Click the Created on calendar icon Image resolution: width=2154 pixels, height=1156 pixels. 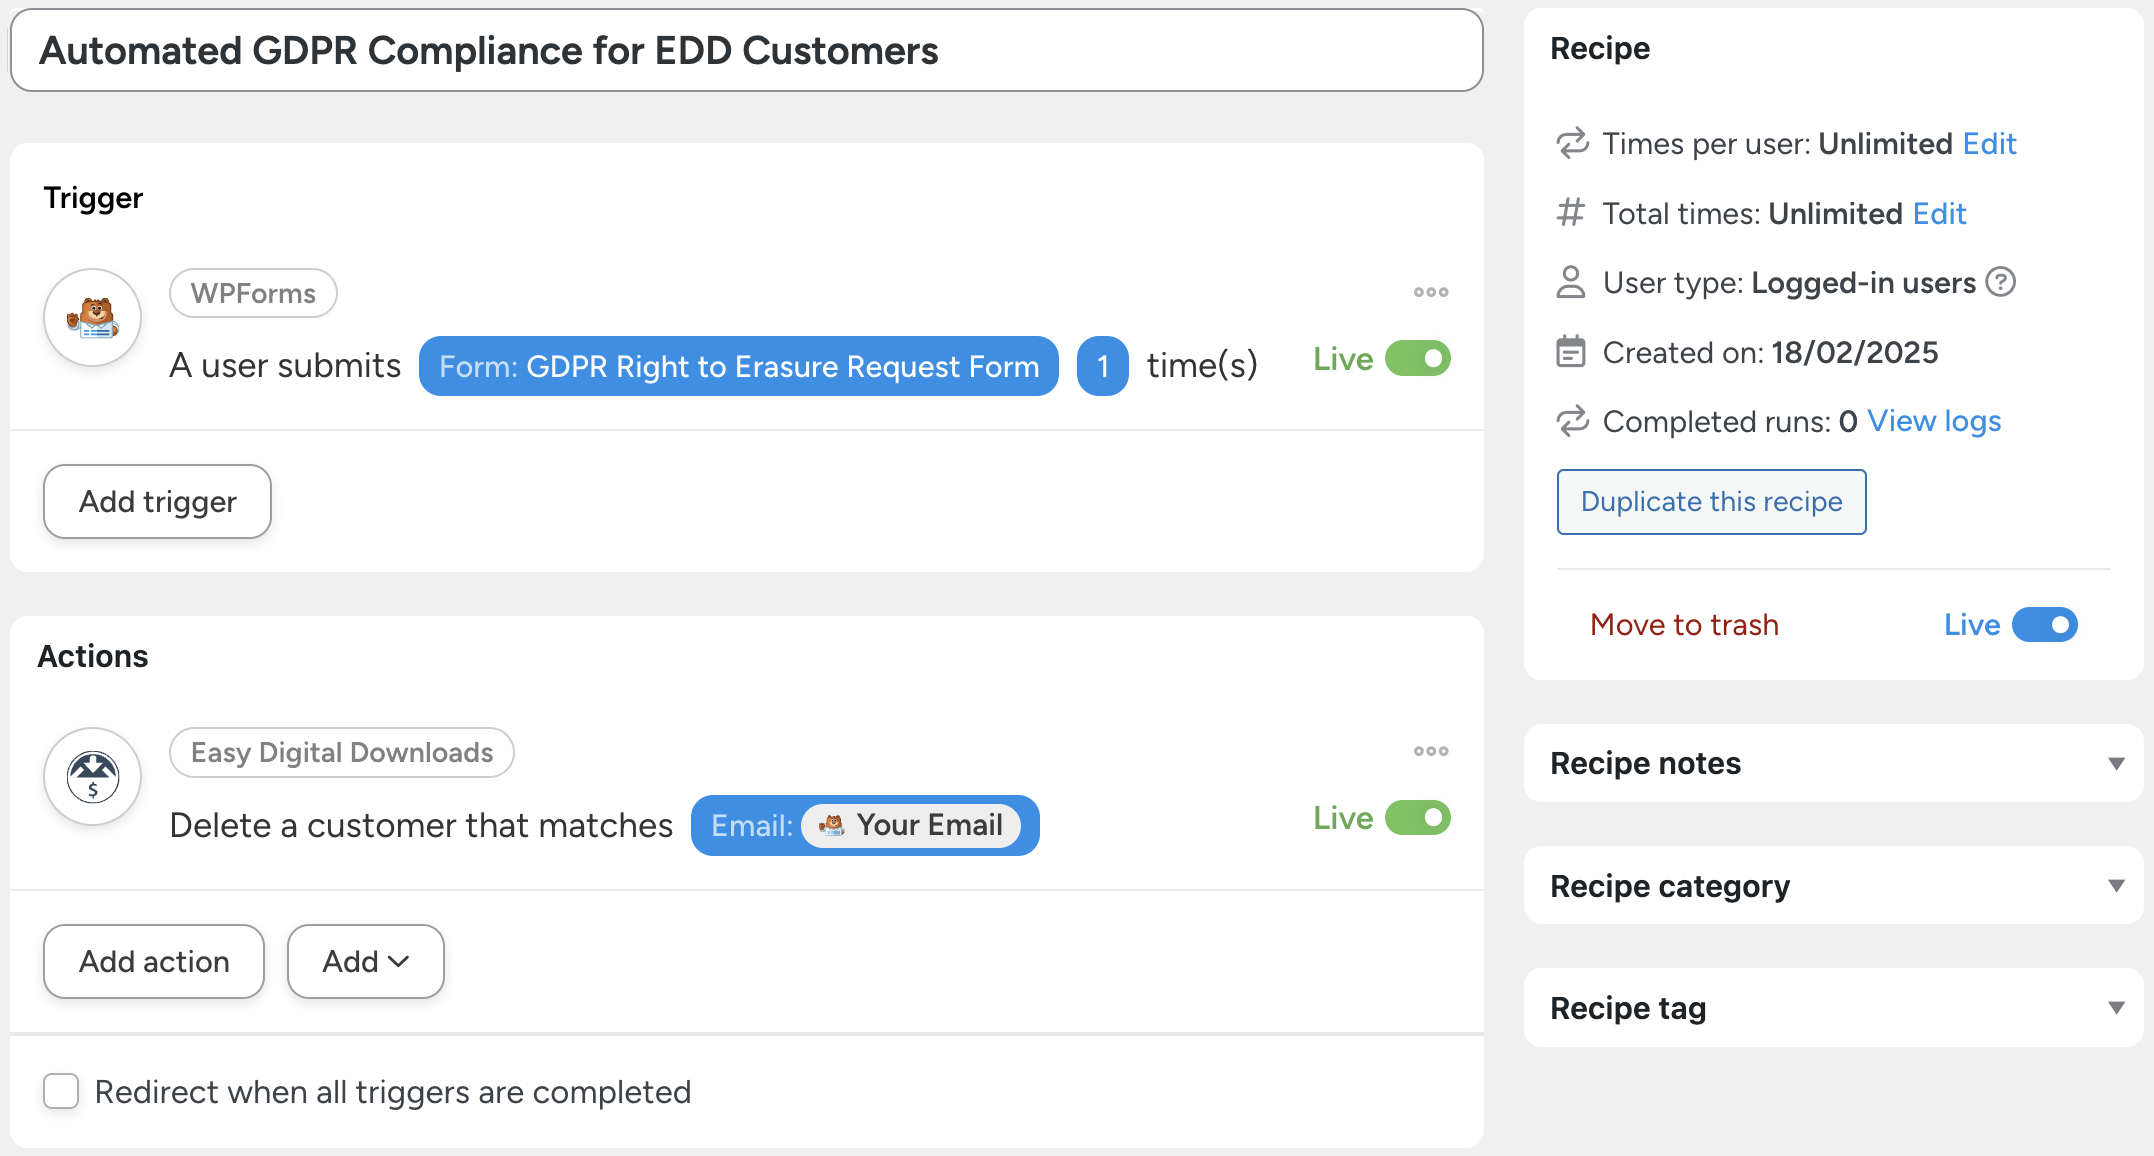coord(1571,352)
